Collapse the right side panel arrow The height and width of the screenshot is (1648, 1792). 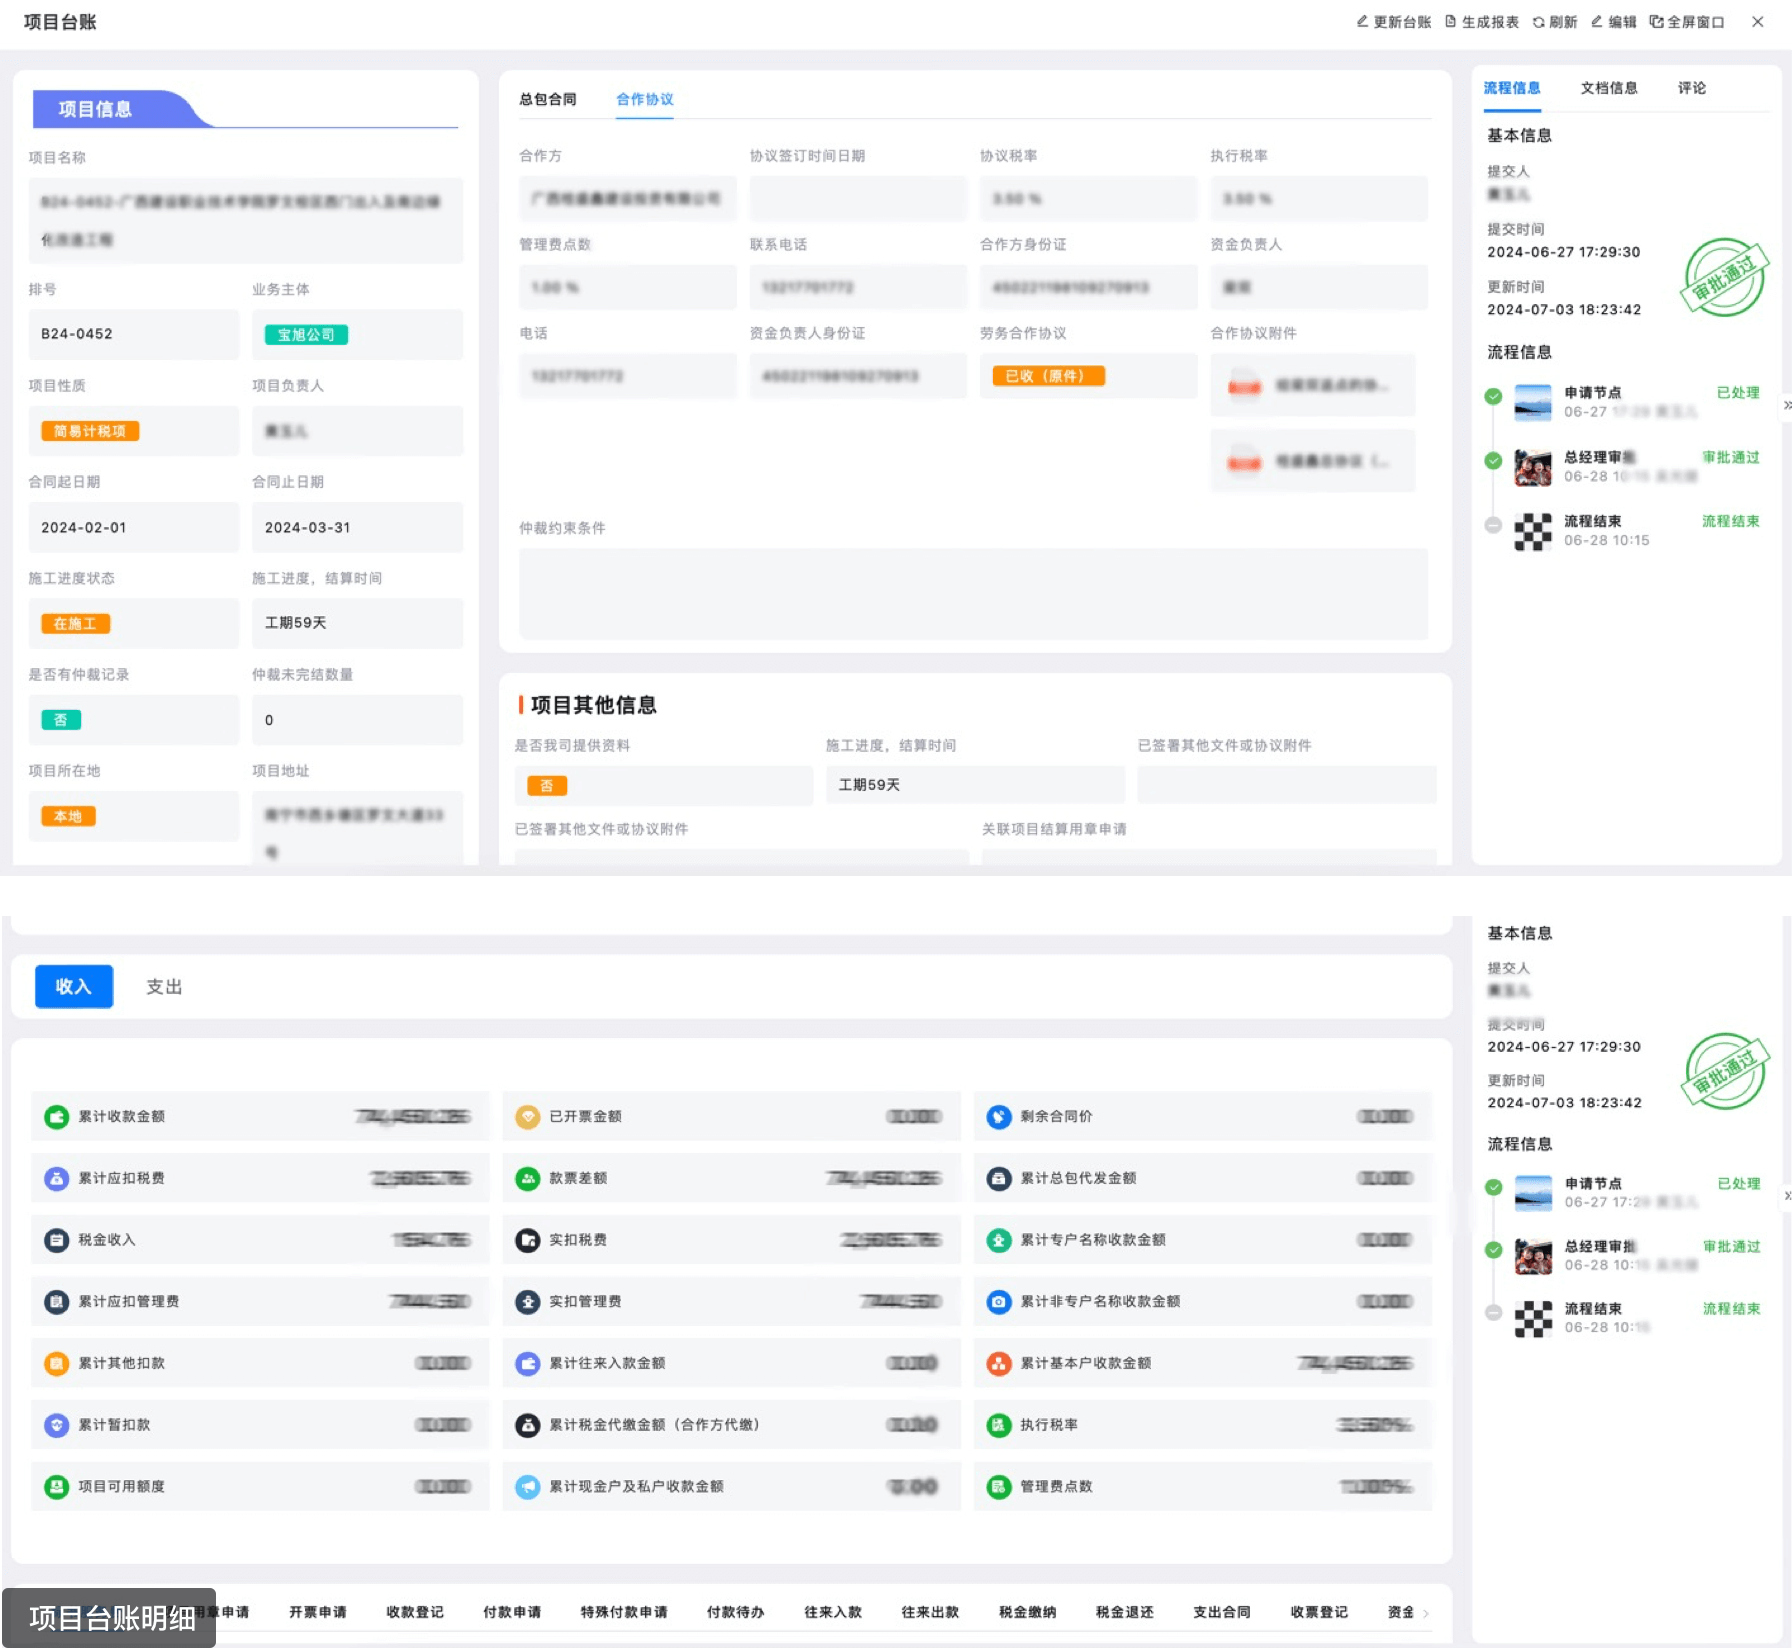(x=1786, y=405)
